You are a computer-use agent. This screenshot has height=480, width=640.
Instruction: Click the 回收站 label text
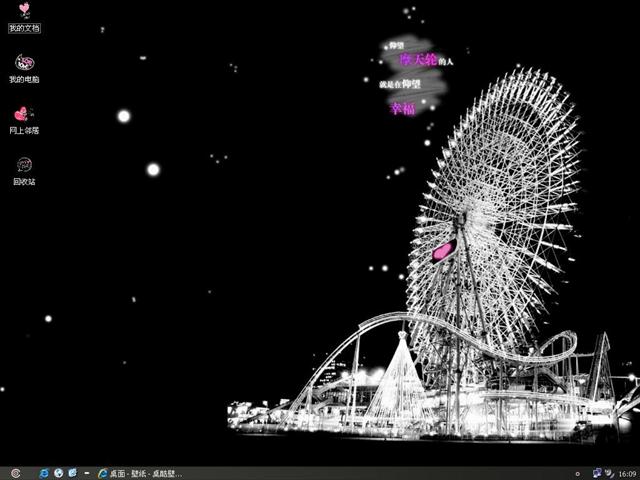24,182
